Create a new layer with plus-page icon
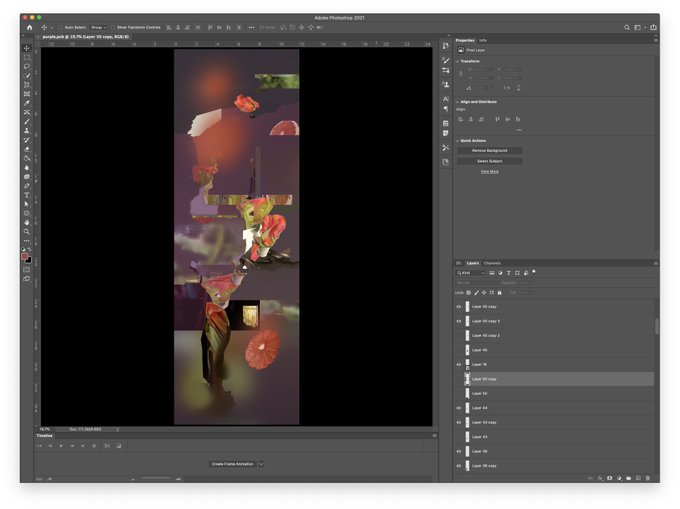The width and height of the screenshot is (680, 509). point(638,478)
